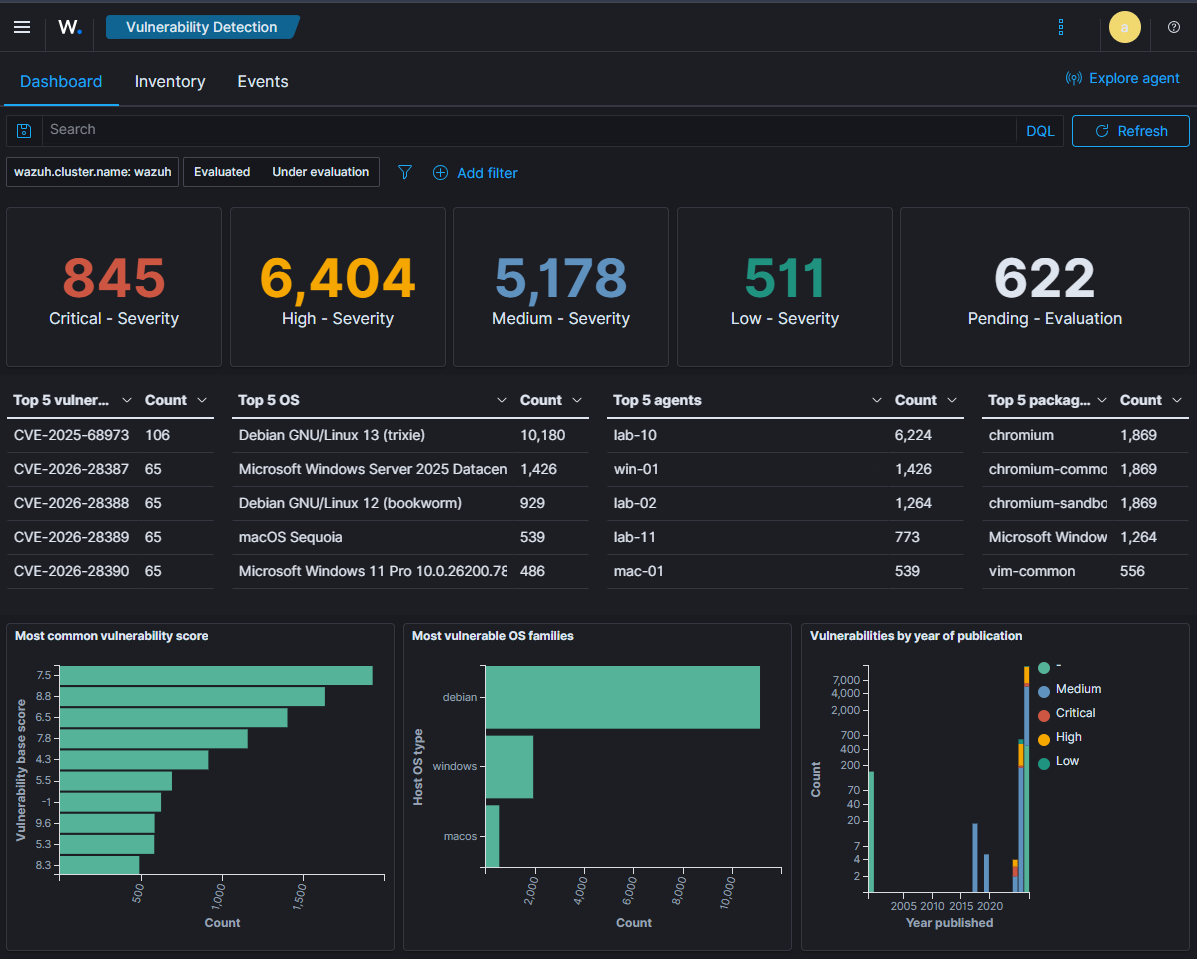The image size is (1197, 959).
Task: Click agent lab-02 row
Action: tap(785, 503)
